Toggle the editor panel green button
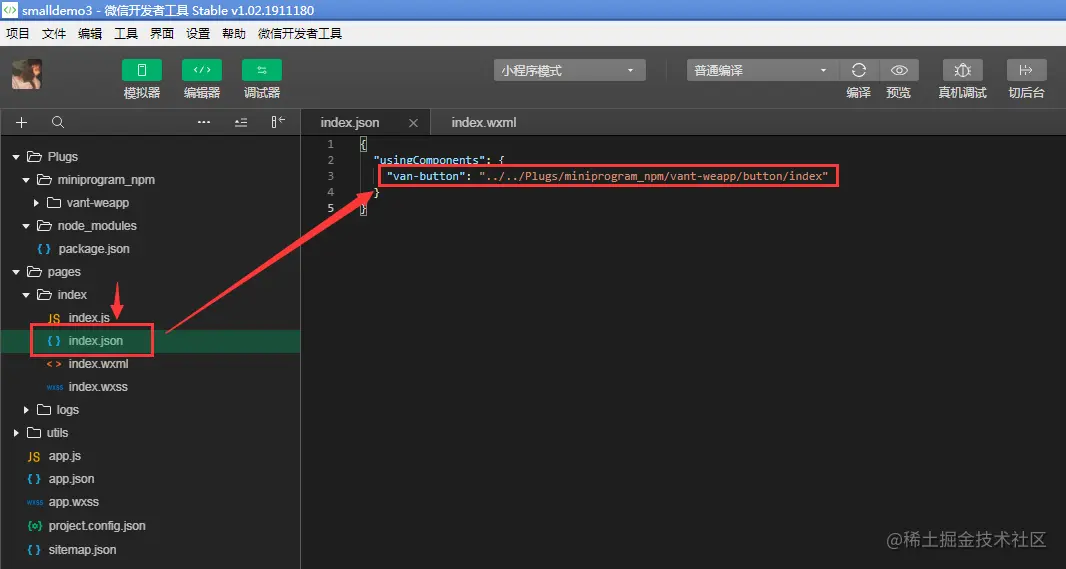 [202, 70]
